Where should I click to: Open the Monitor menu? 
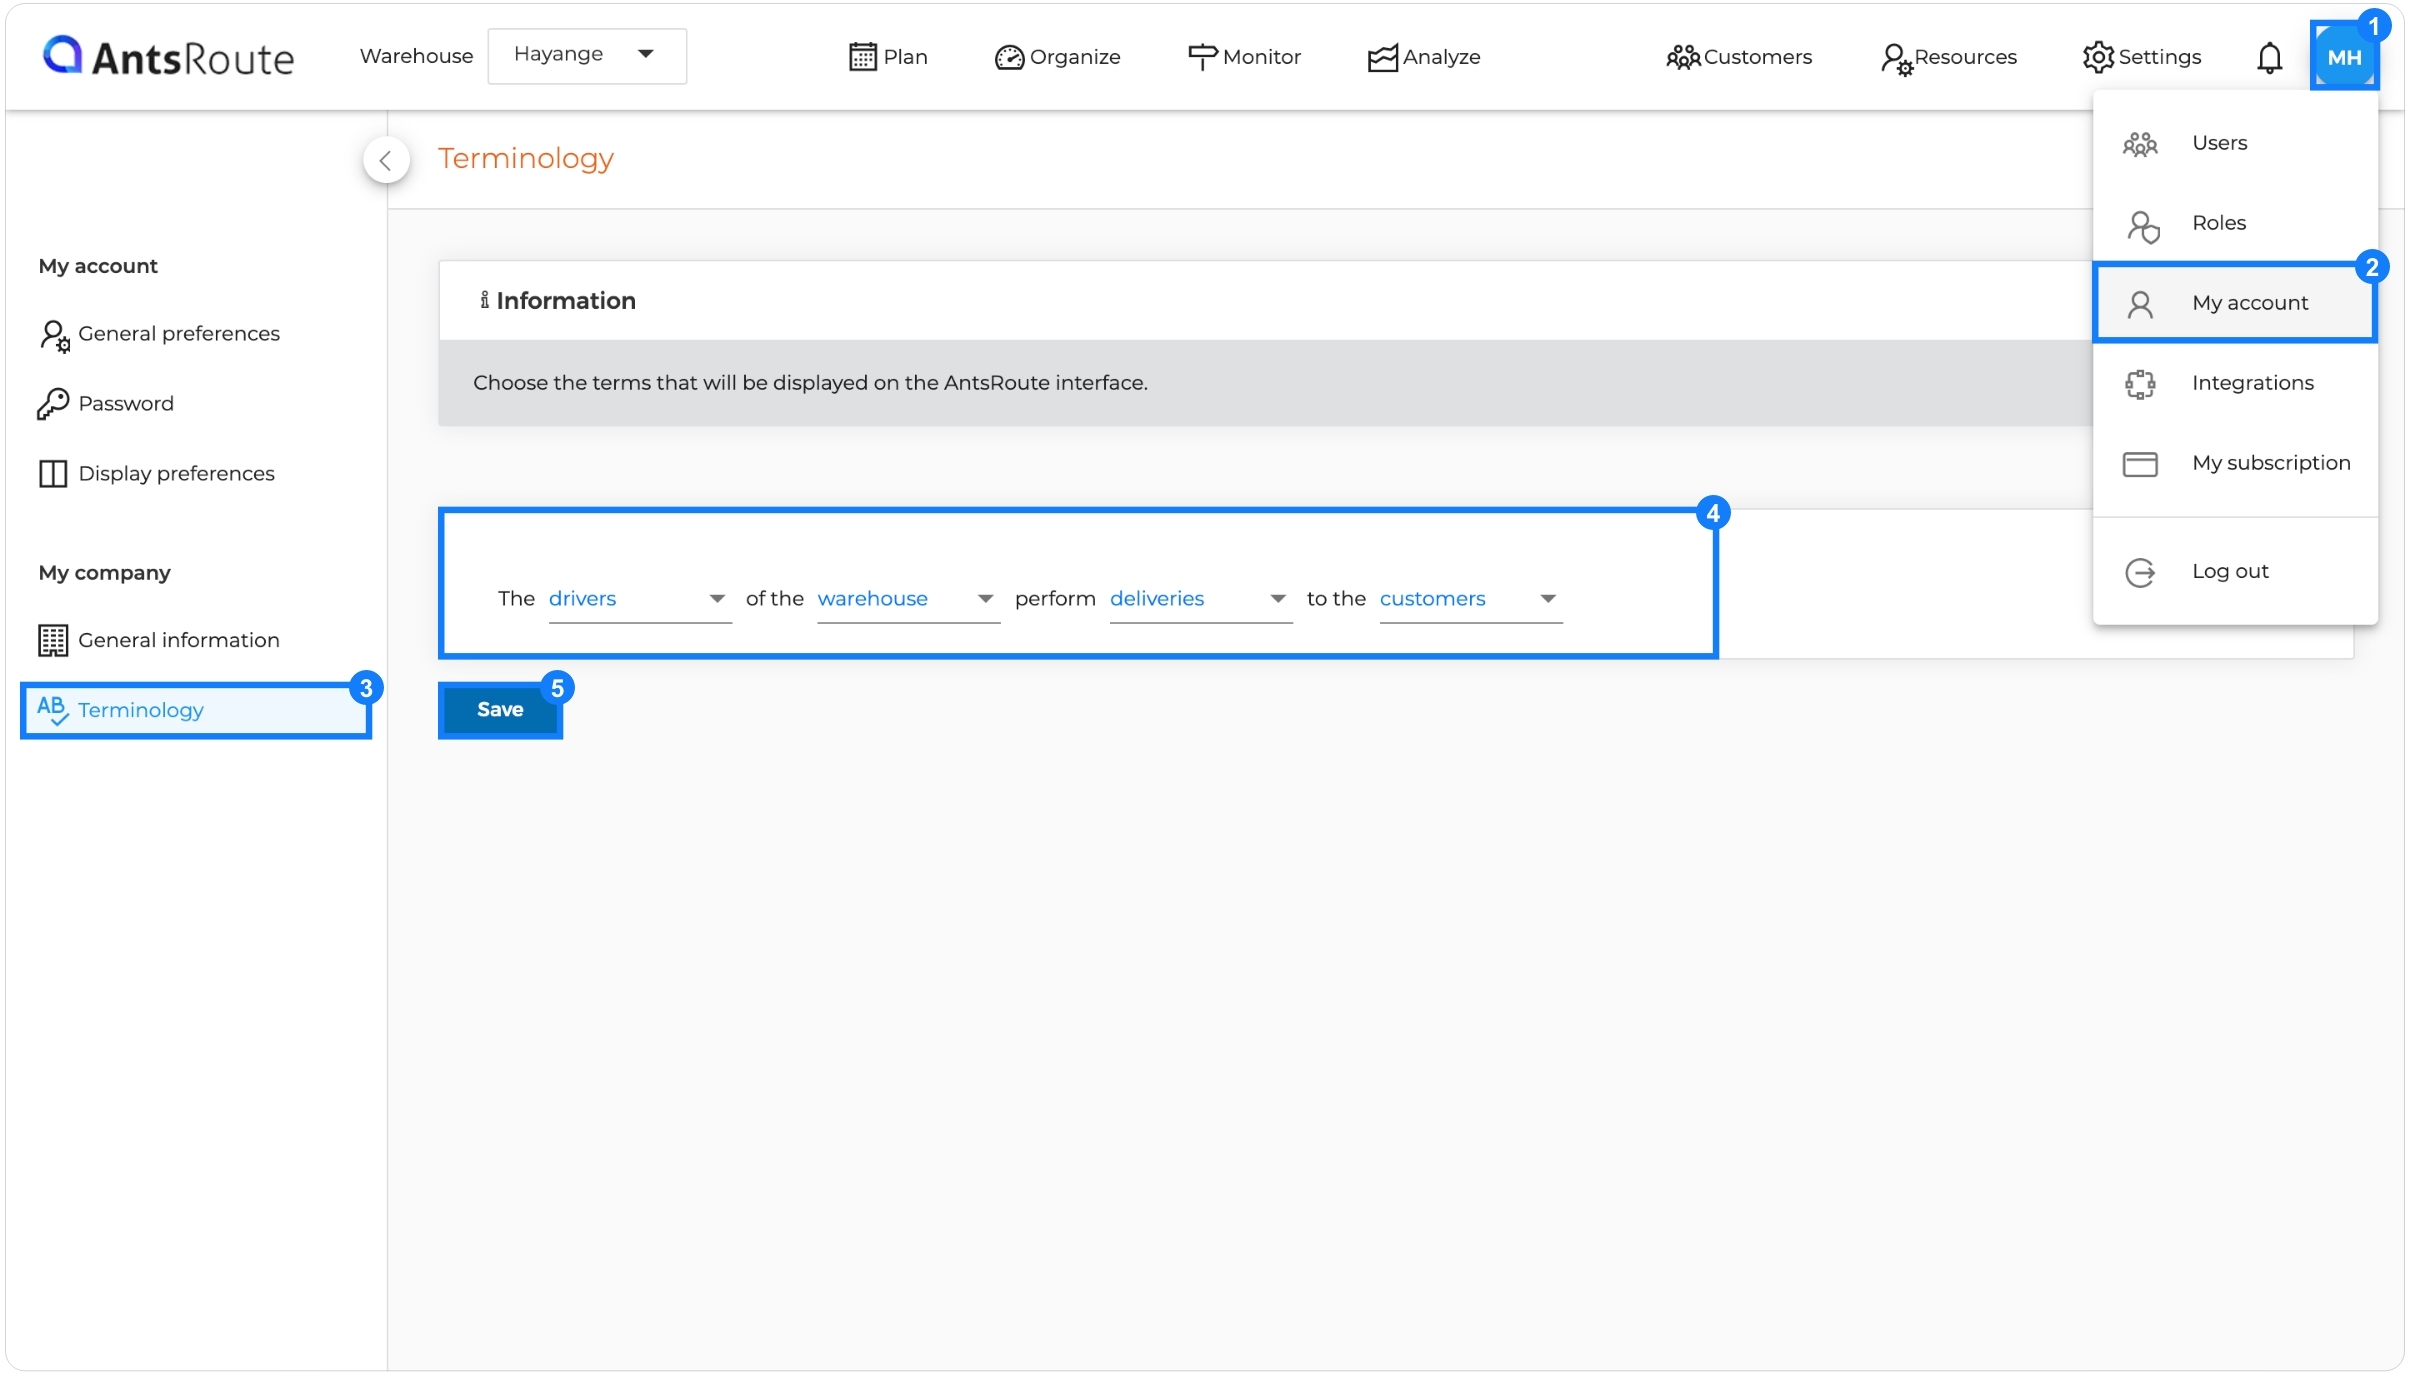click(1244, 57)
